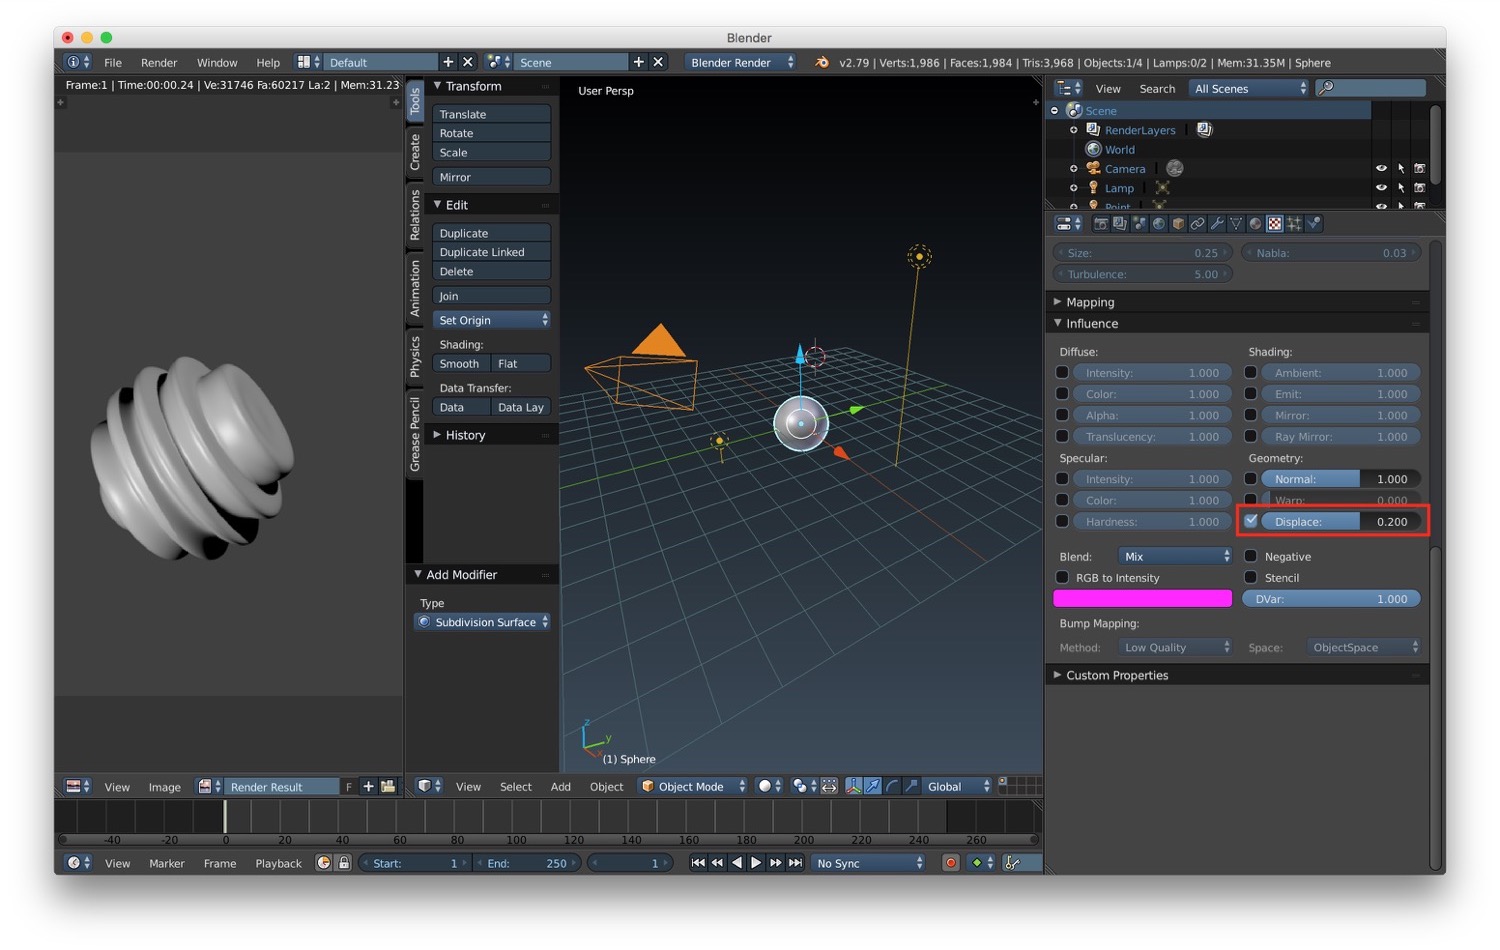The image size is (1500, 950).
Task: Switch to the Physics tab in tool shelf
Action: point(415,356)
